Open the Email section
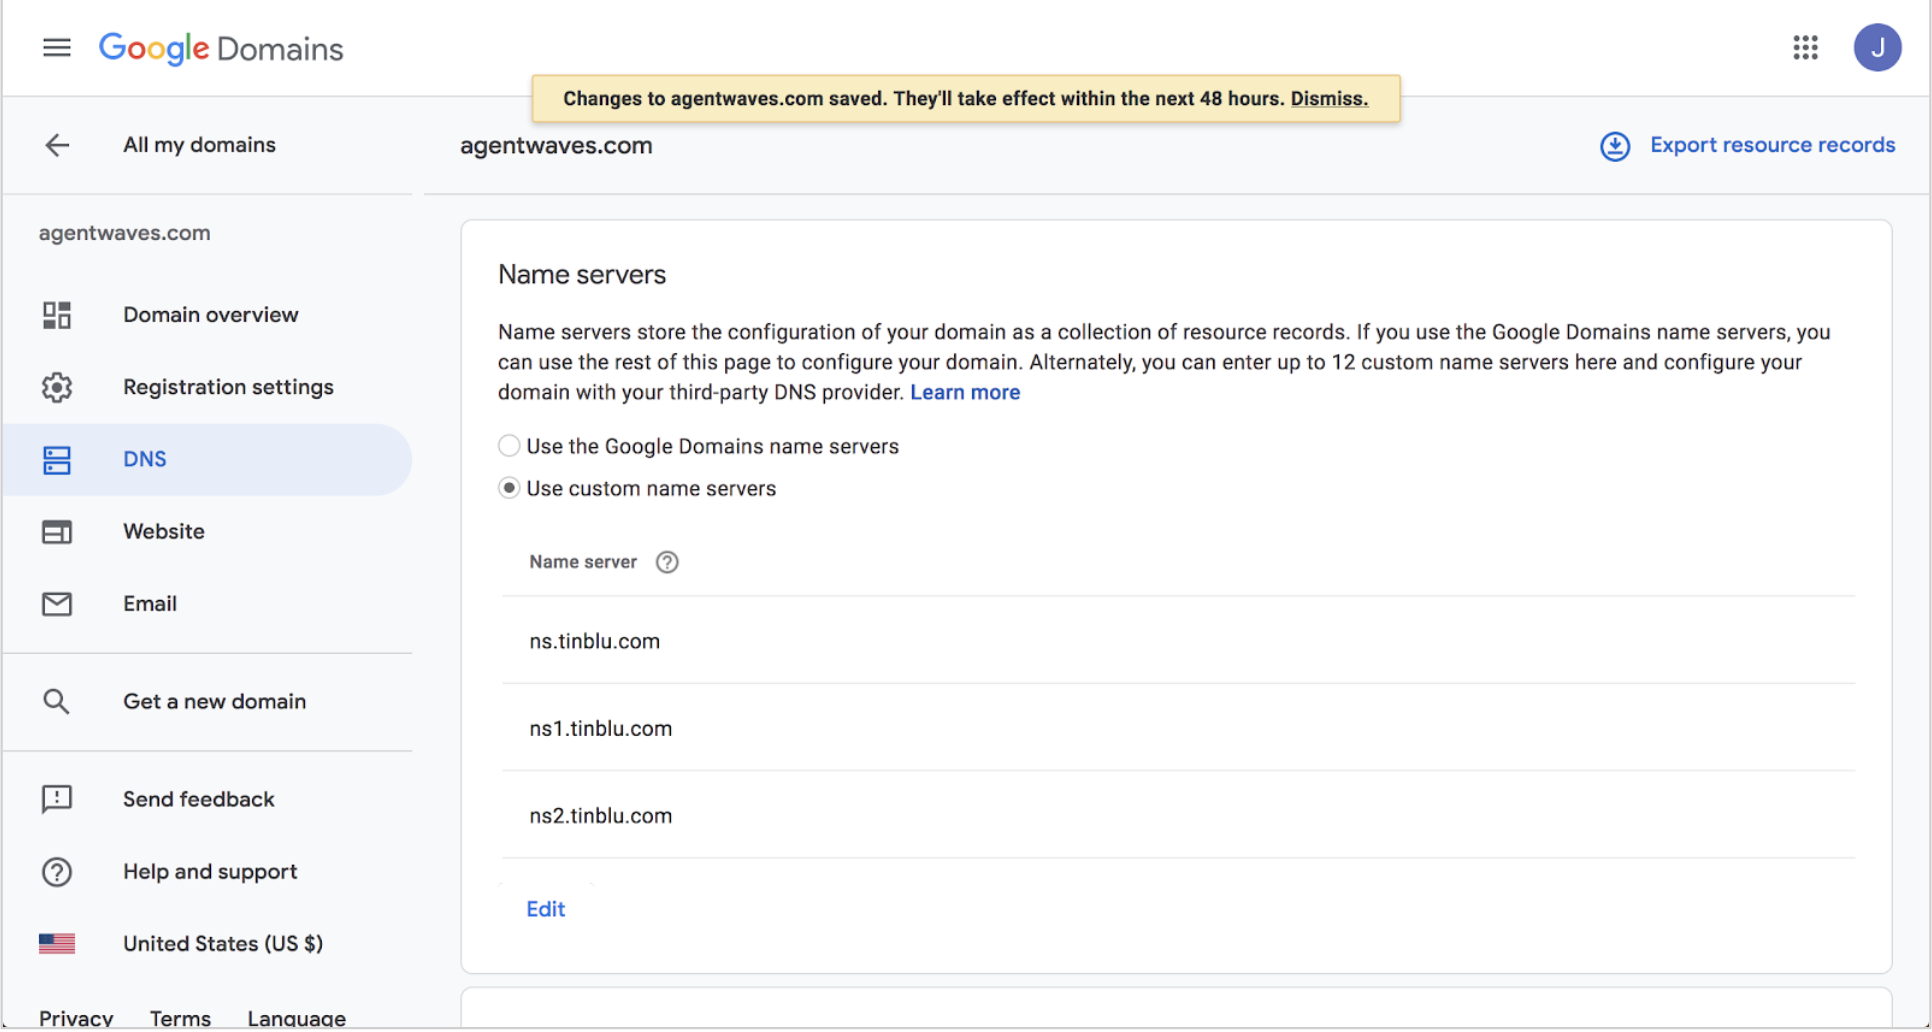This screenshot has height=1032, width=1932. 150,603
